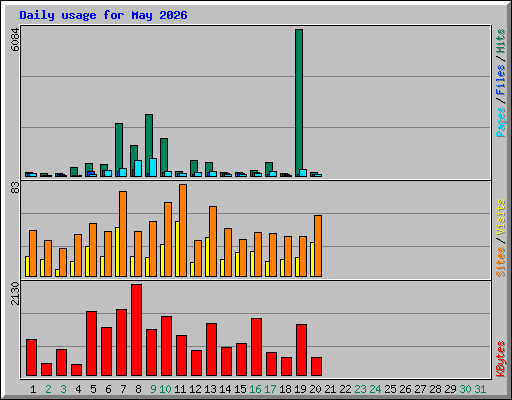Click day label 21 on the x-axis
Image resolution: width=512 pixels, height=400 pixels.
tap(330, 389)
